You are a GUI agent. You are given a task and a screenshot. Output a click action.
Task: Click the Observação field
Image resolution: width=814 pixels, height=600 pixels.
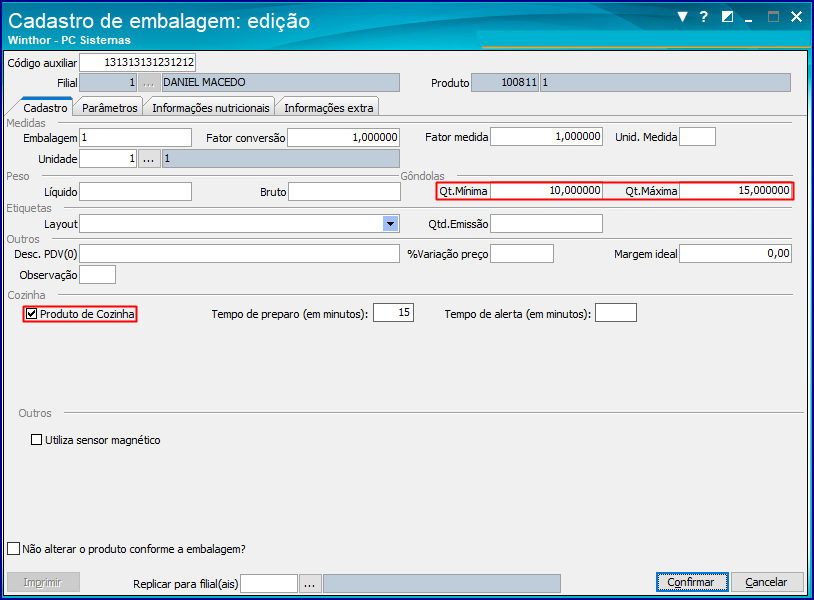pyautogui.click(x=98, y=275)
